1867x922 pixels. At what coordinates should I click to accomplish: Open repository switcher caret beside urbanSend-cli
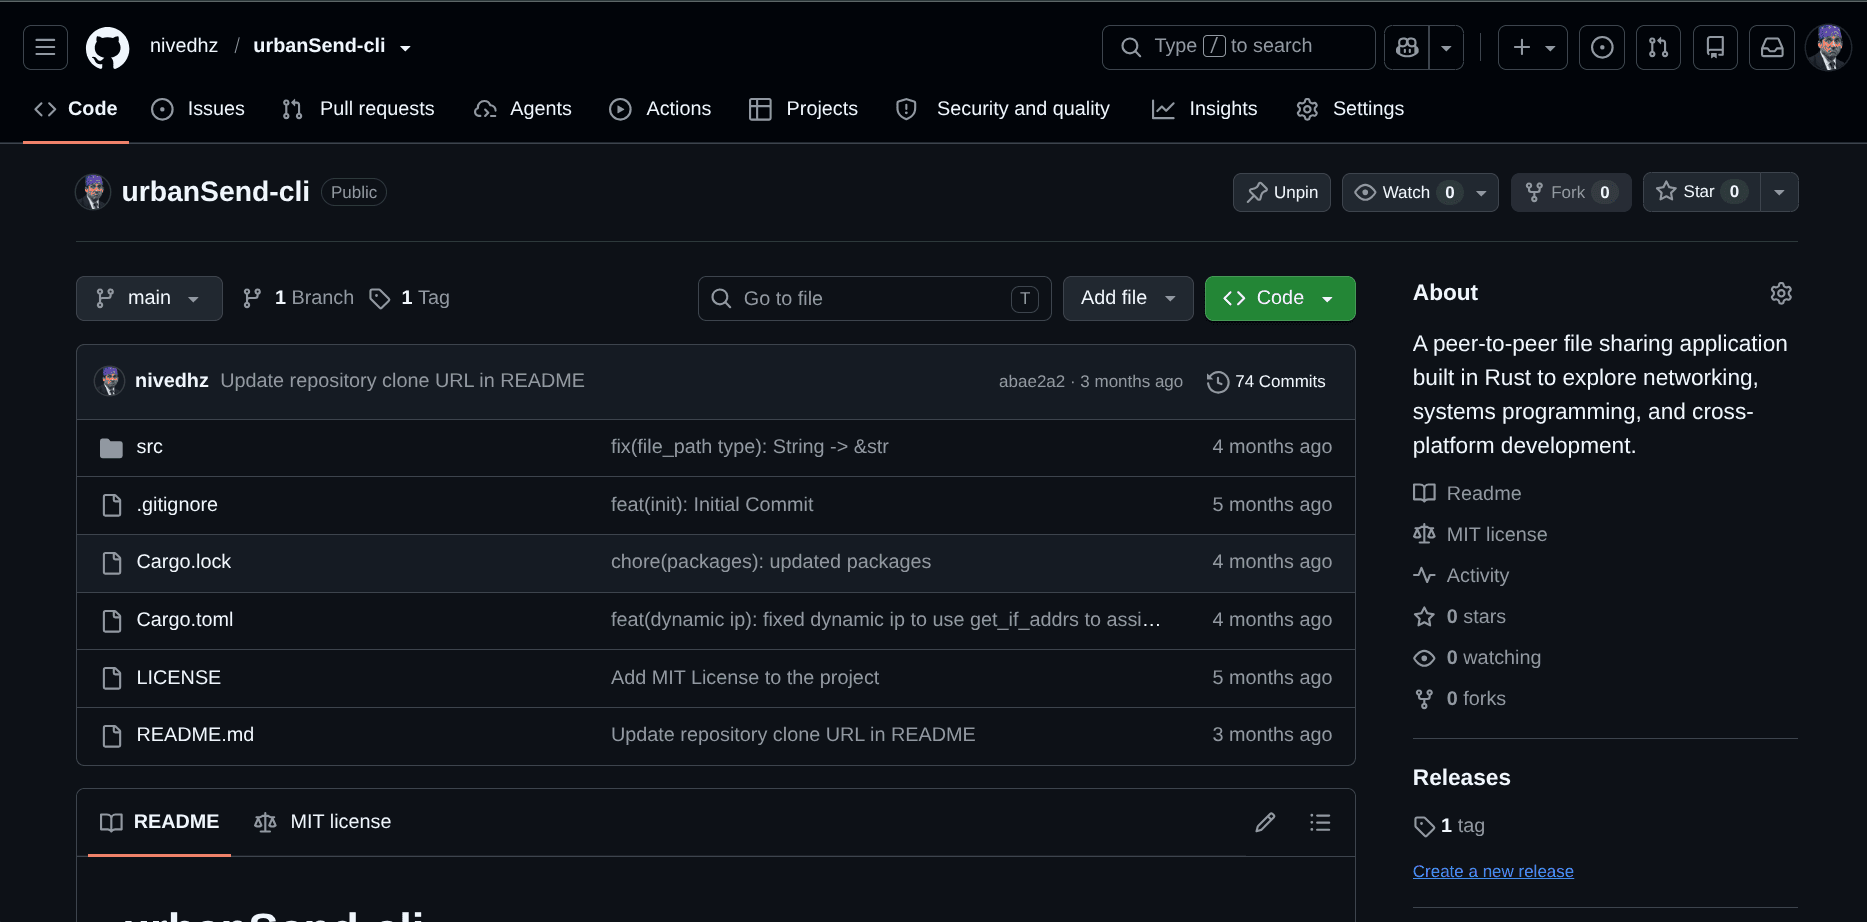click(x=405, y=48)
